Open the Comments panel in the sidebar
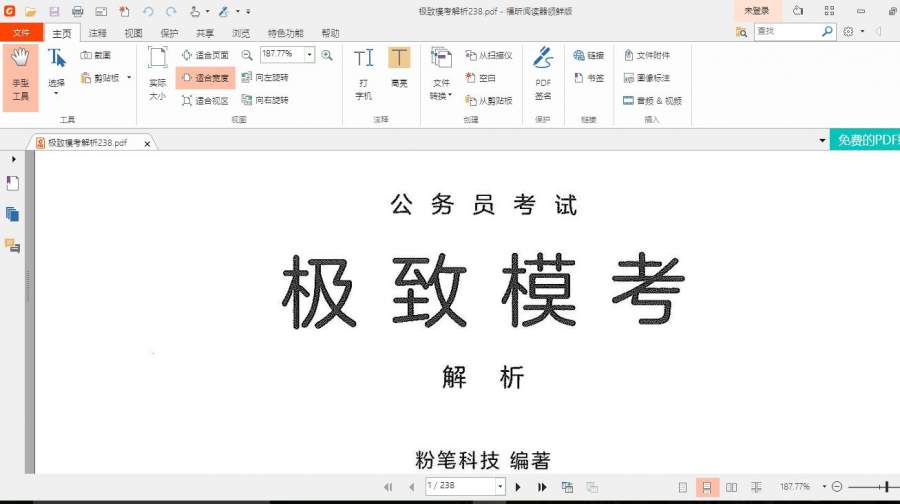 (x=13, y=246)
